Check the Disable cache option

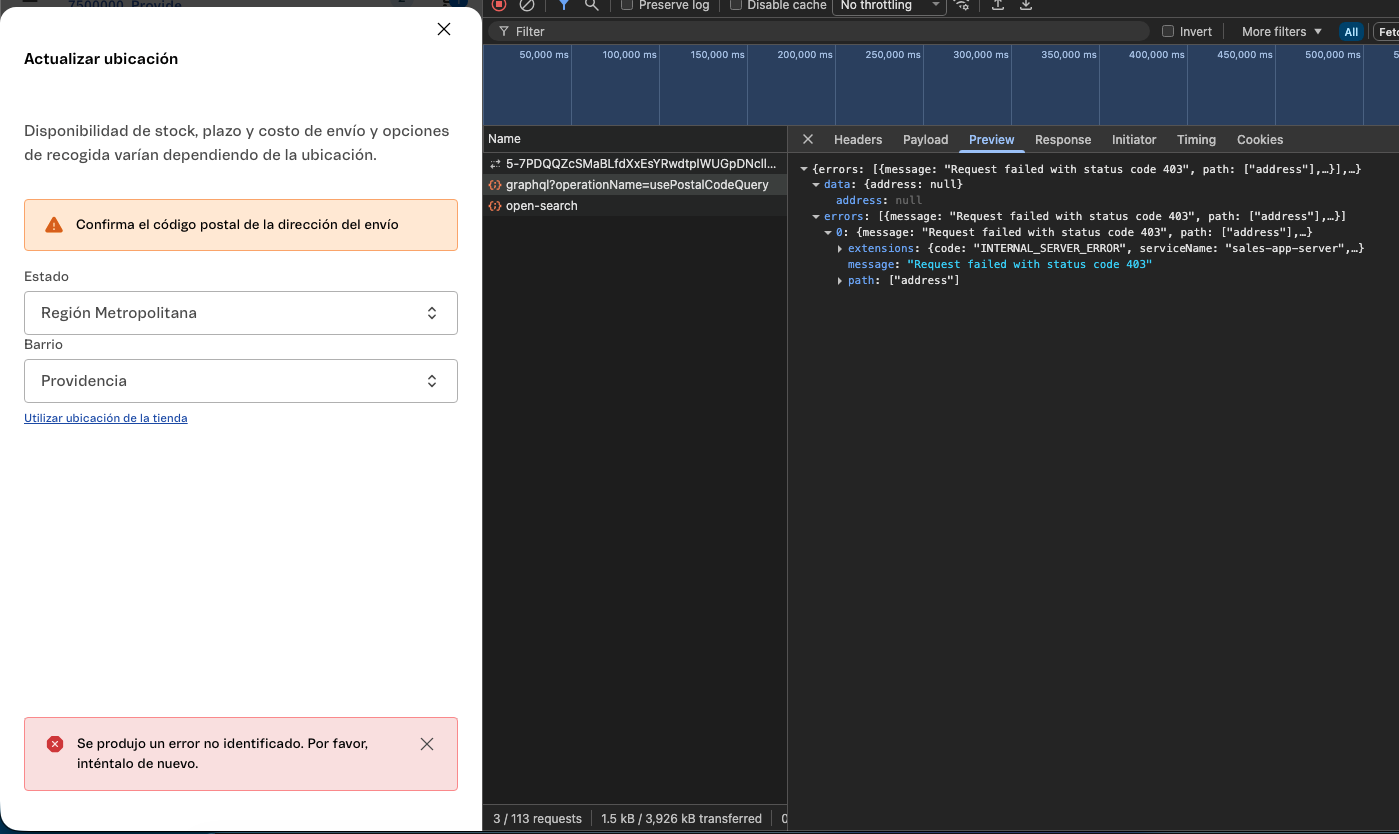736,5
